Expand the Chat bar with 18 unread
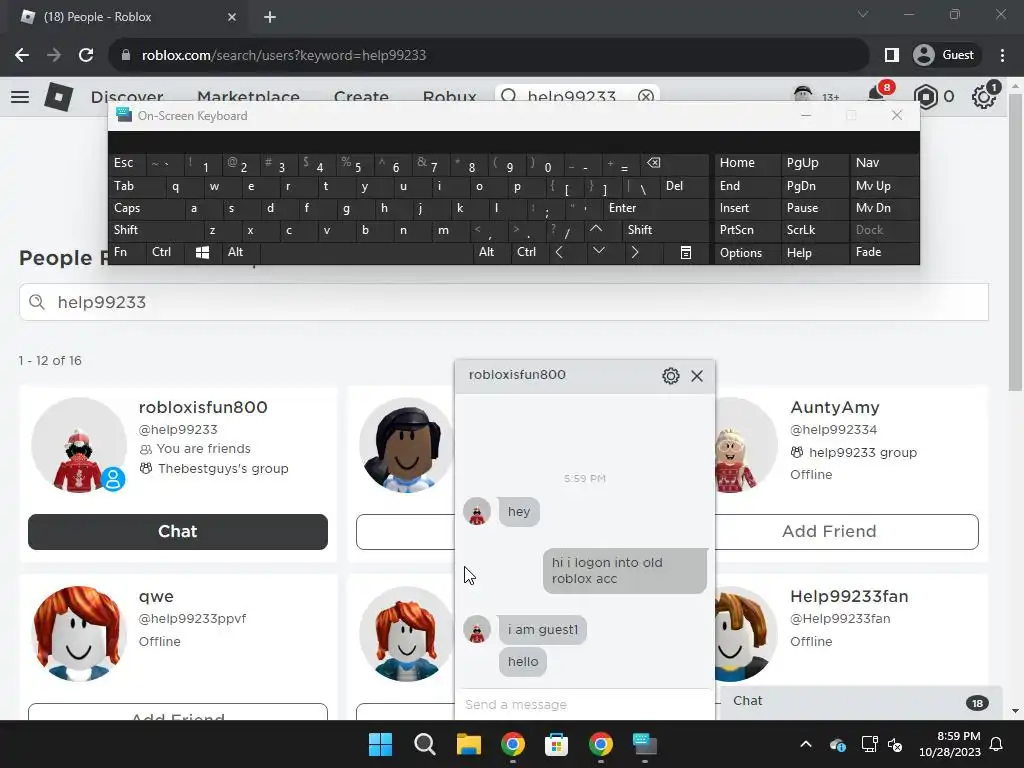The height and width of the screenshot is (768, 1024). point(859,701)
